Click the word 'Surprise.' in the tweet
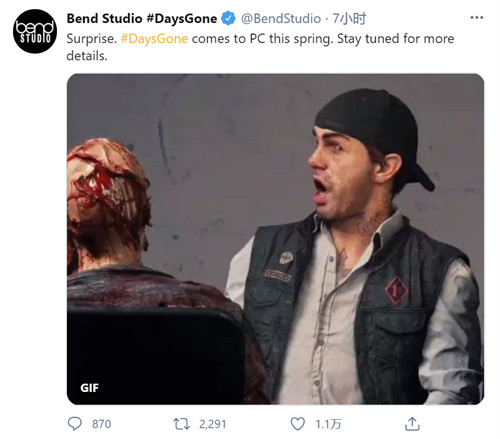This screenshot has width=500, height=439. (92, 39)
